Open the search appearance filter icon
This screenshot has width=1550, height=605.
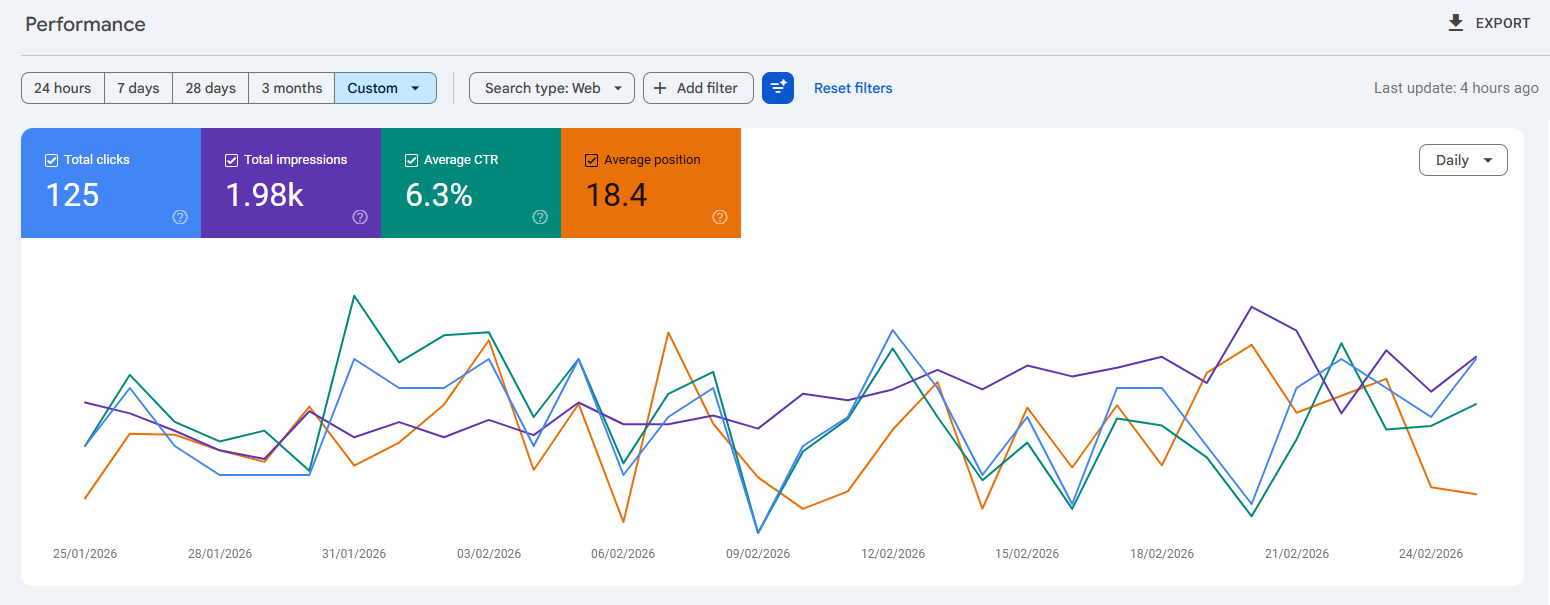pyautogui.click(x=778, y=88)
